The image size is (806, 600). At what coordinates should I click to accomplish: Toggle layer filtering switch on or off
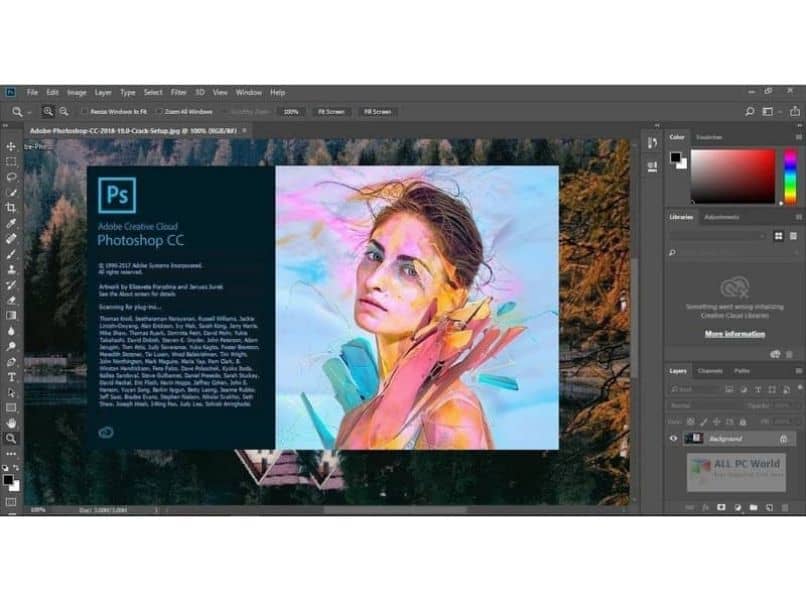tap(800, 387)
